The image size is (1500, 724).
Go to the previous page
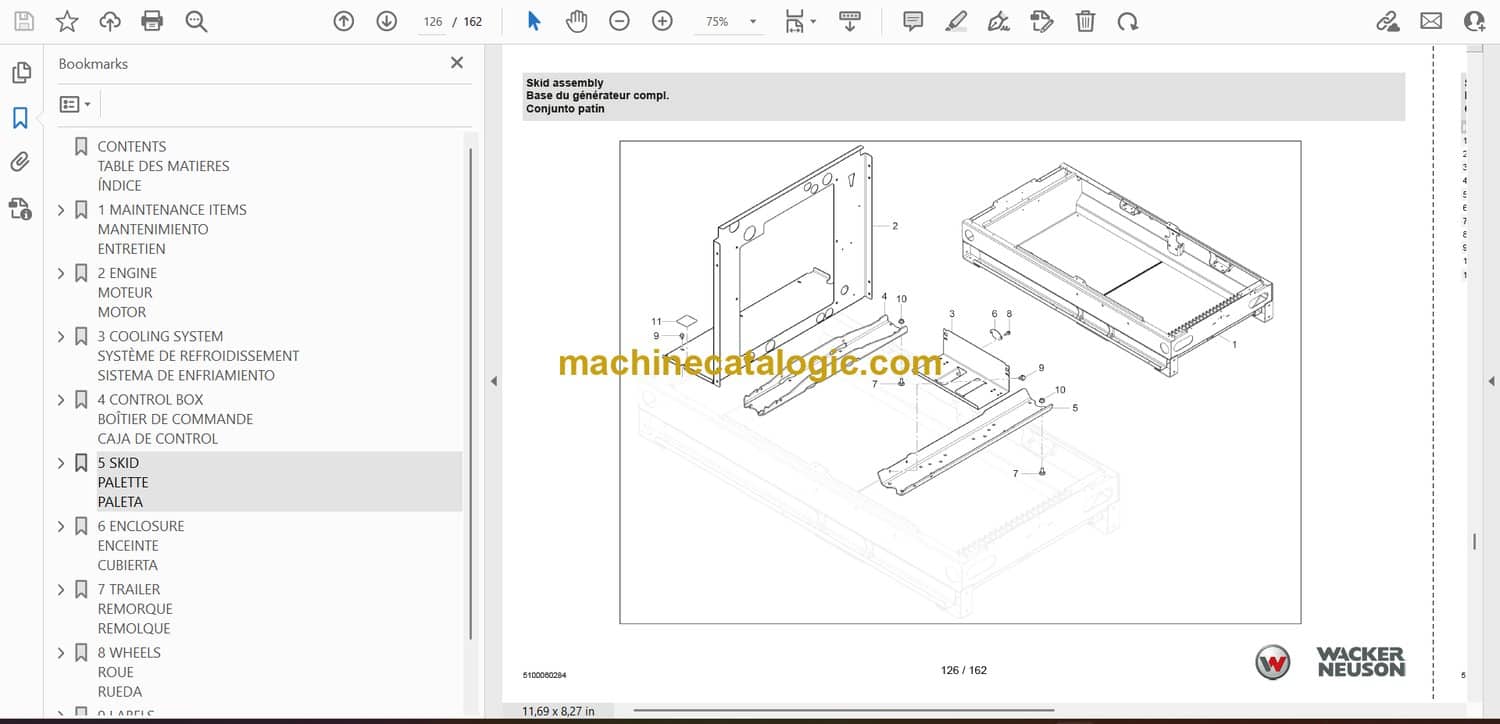click(x=344, y=21)
